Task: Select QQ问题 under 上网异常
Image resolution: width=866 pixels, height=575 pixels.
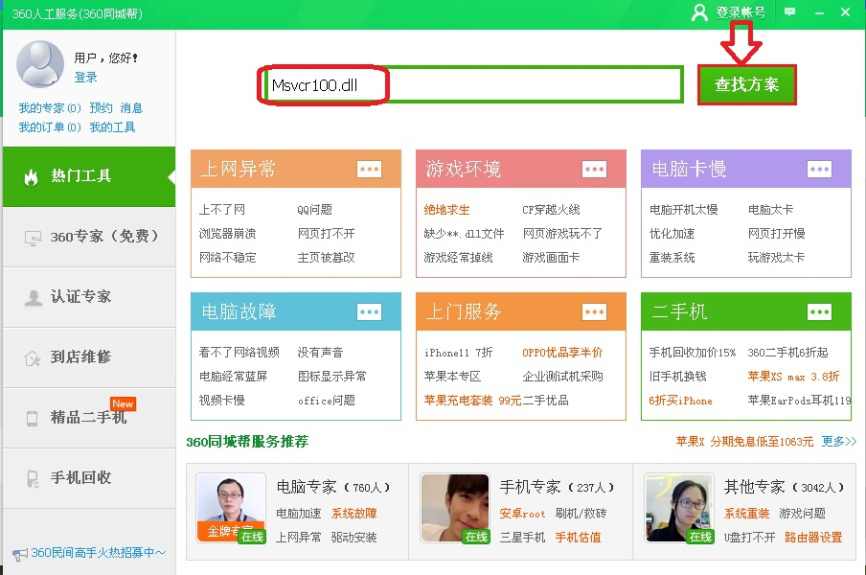Action: pyautogui.click(x=315, y=210)
